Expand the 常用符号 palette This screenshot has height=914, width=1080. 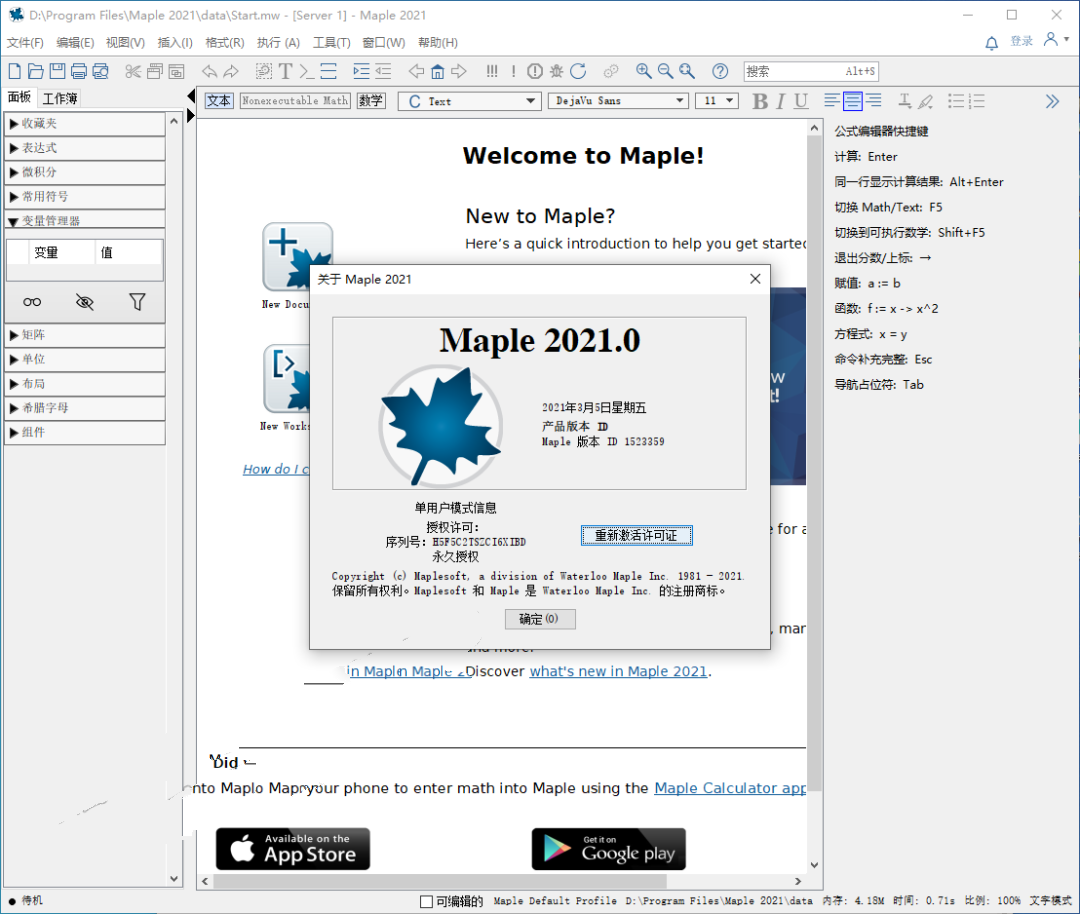[85, 196]
